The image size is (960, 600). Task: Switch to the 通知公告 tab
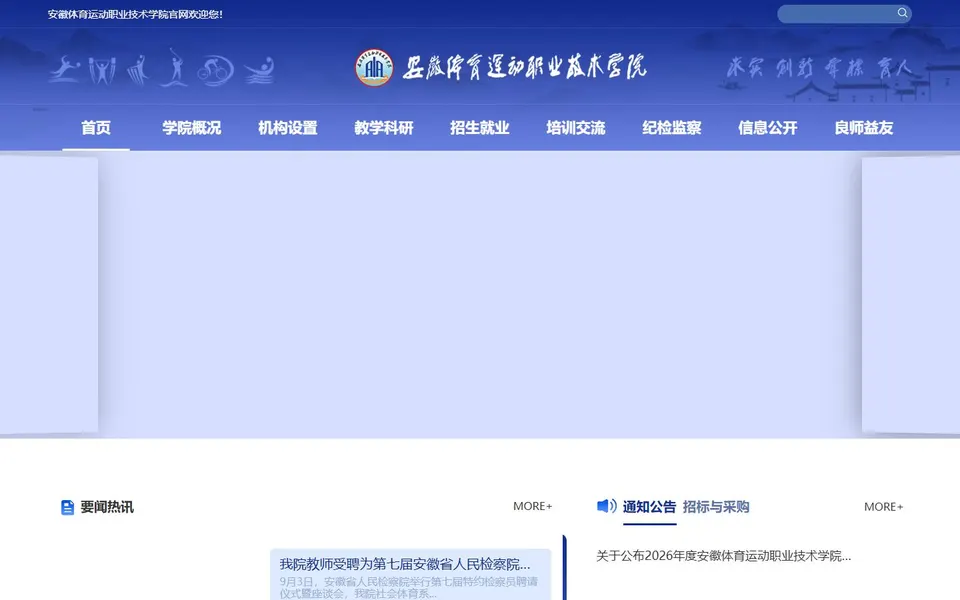coord(650,507)
